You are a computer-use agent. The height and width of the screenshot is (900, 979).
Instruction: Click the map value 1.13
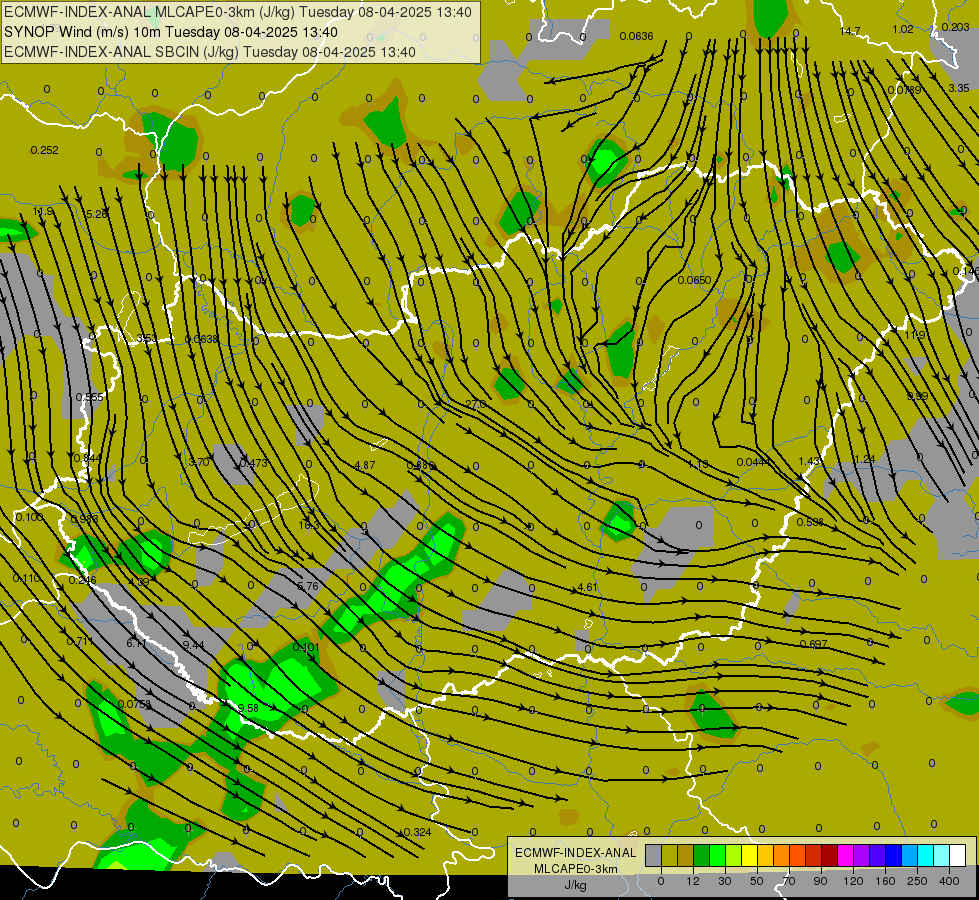(698, 463)
